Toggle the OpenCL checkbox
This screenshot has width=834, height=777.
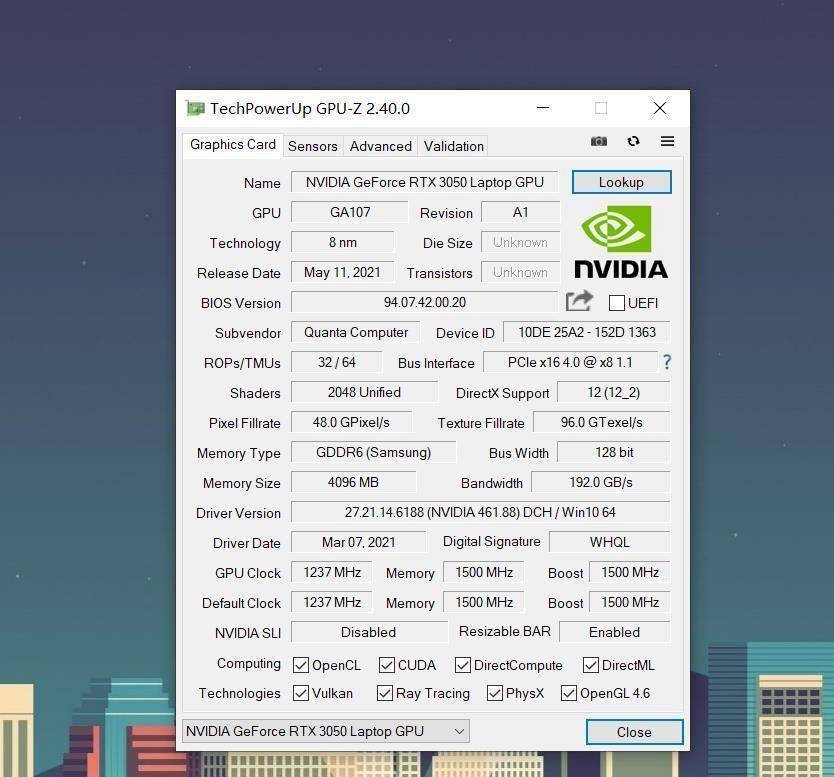(300, 665)
